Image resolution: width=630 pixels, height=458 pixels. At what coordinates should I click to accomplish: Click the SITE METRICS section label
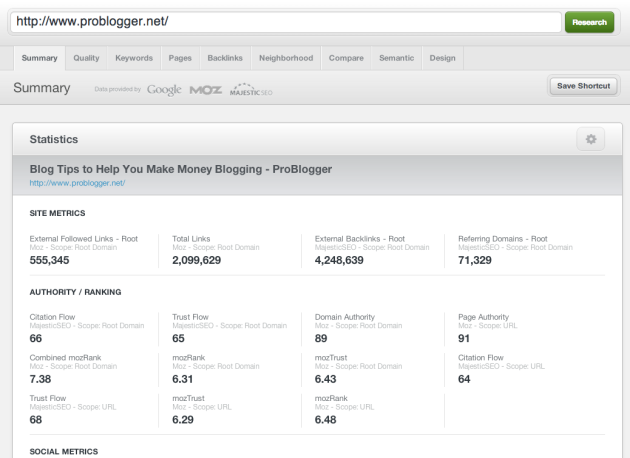click(57, 213)
